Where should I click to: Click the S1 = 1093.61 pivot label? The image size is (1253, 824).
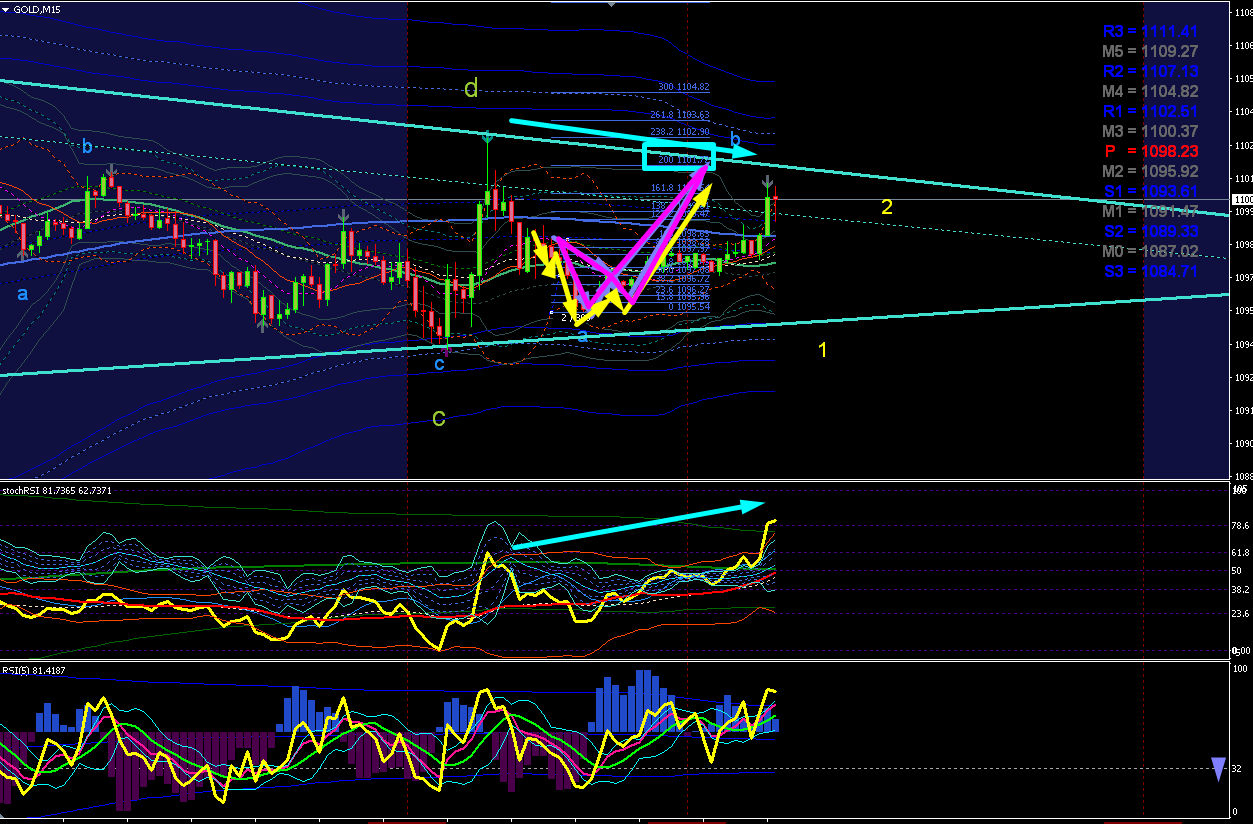1151,191
